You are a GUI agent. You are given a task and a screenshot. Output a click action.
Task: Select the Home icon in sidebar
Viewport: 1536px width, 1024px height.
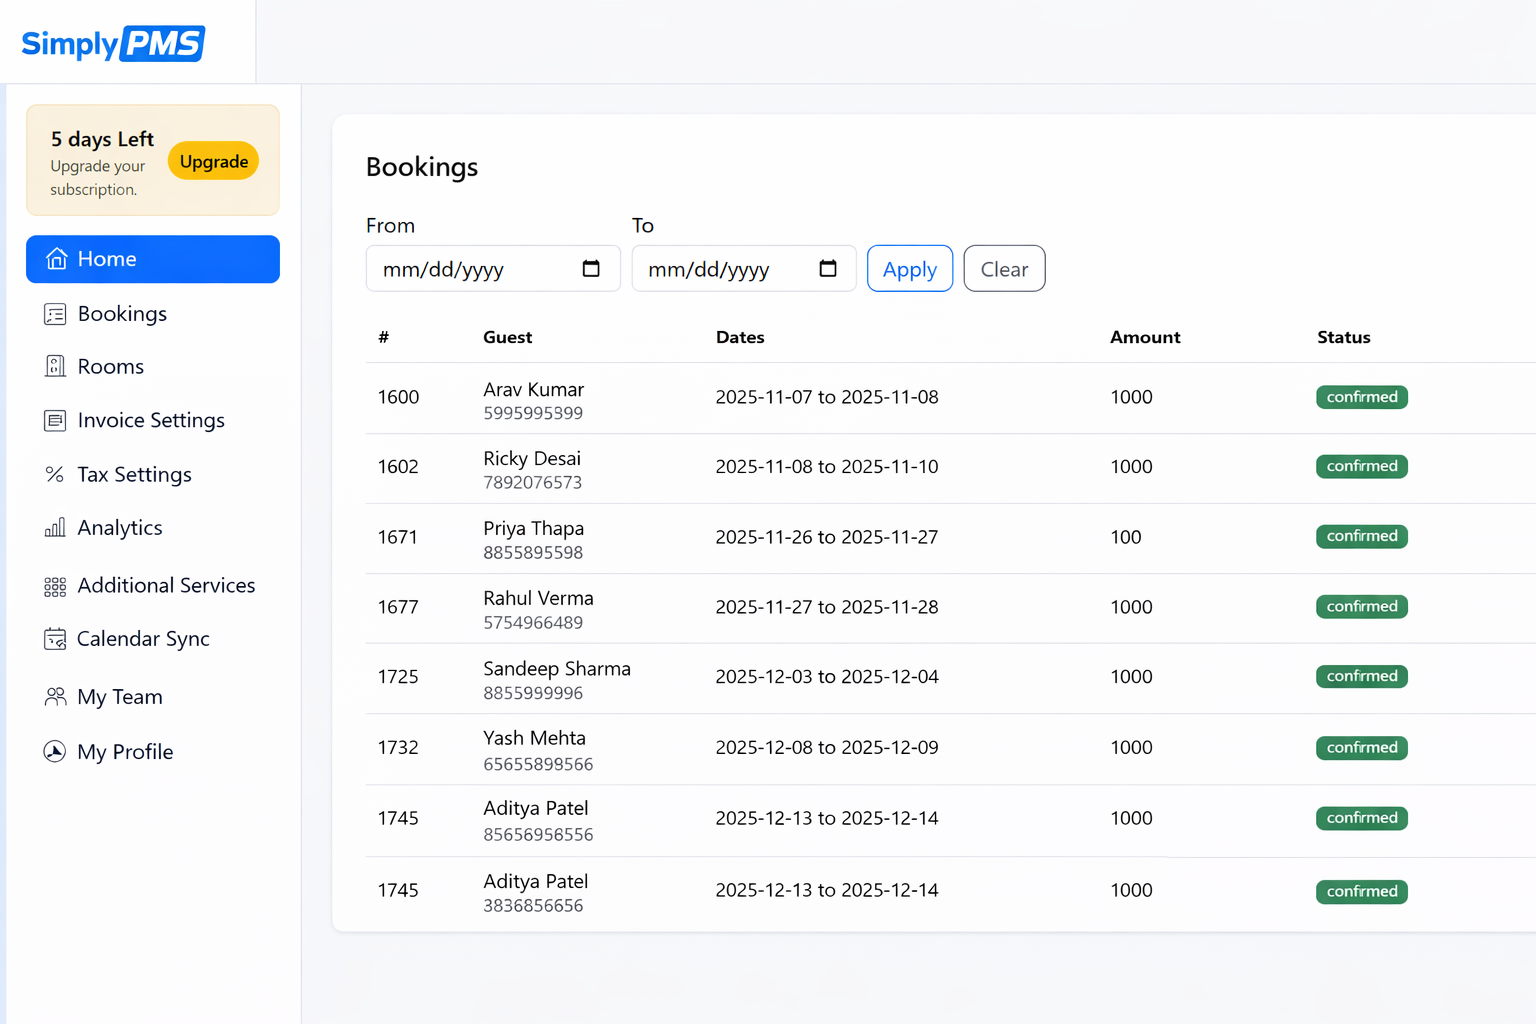(x=57, y=258)
